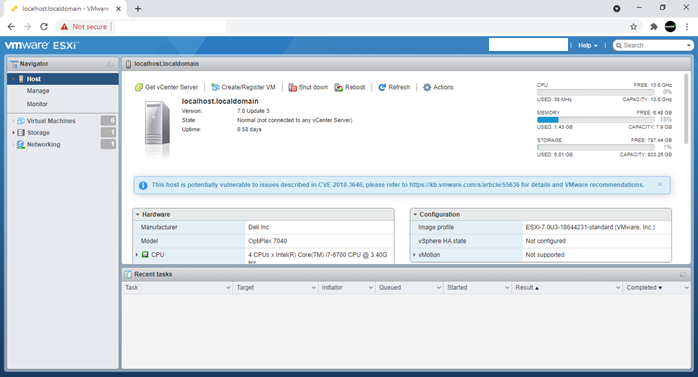Click the Storage icon in Navigator
The width and height of the screenshot is (698, 377).
pyautogui.click(x=21, y=133)
